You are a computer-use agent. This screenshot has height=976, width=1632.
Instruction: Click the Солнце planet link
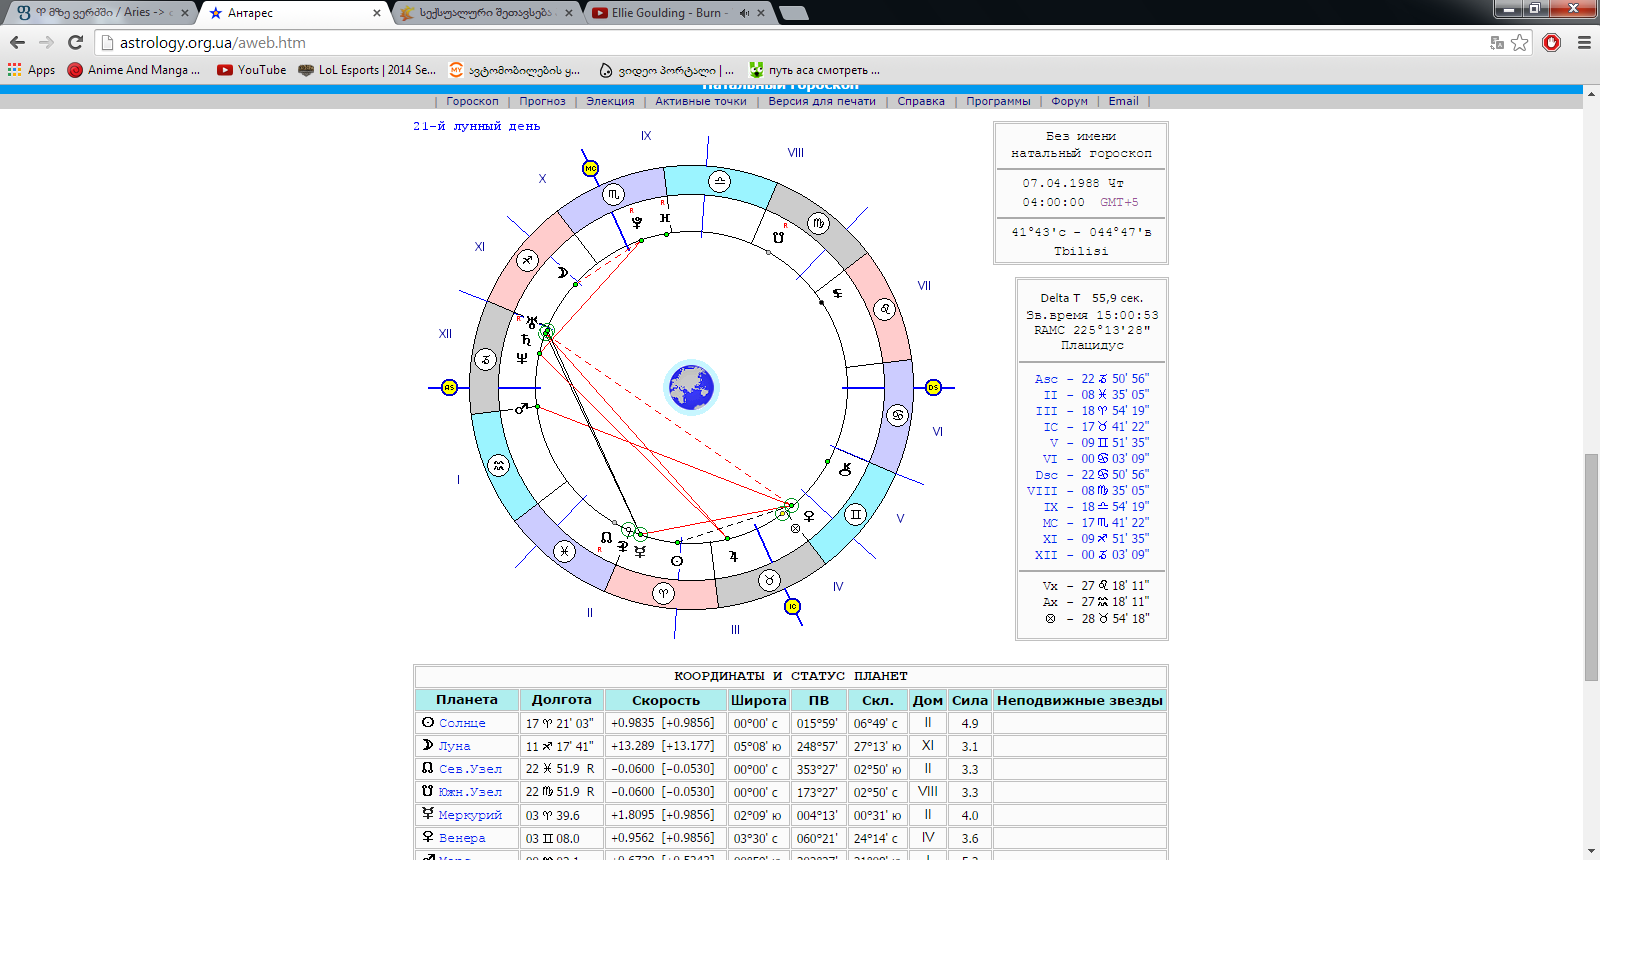462,723
